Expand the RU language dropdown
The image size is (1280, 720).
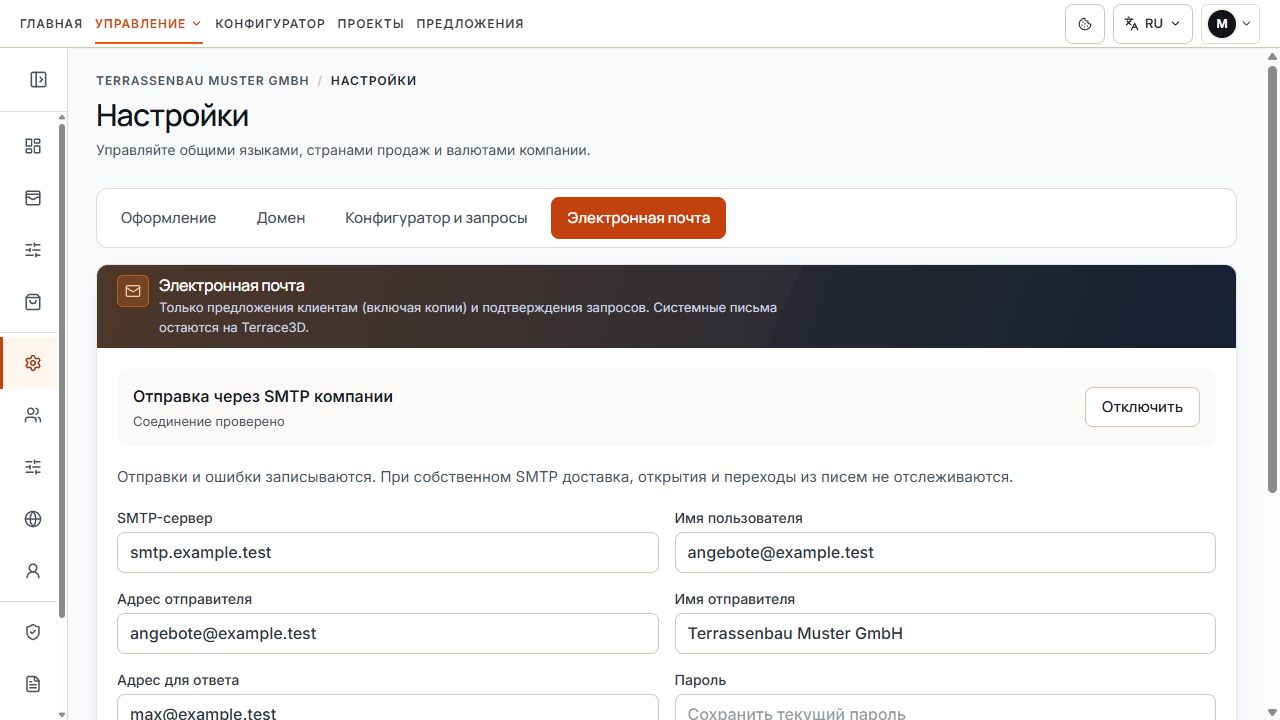click(1153, 24)
